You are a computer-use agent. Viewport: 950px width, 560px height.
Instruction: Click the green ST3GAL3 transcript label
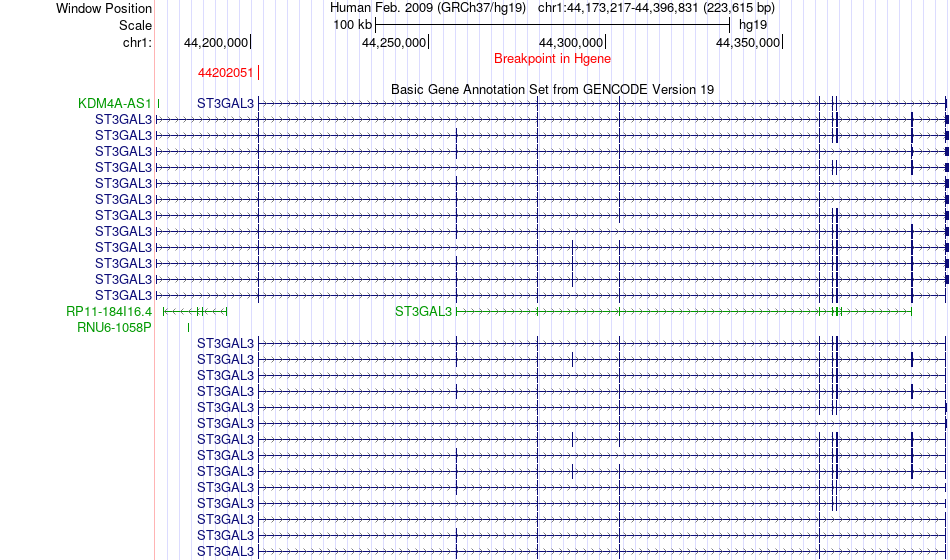click(x=423, y=311)
